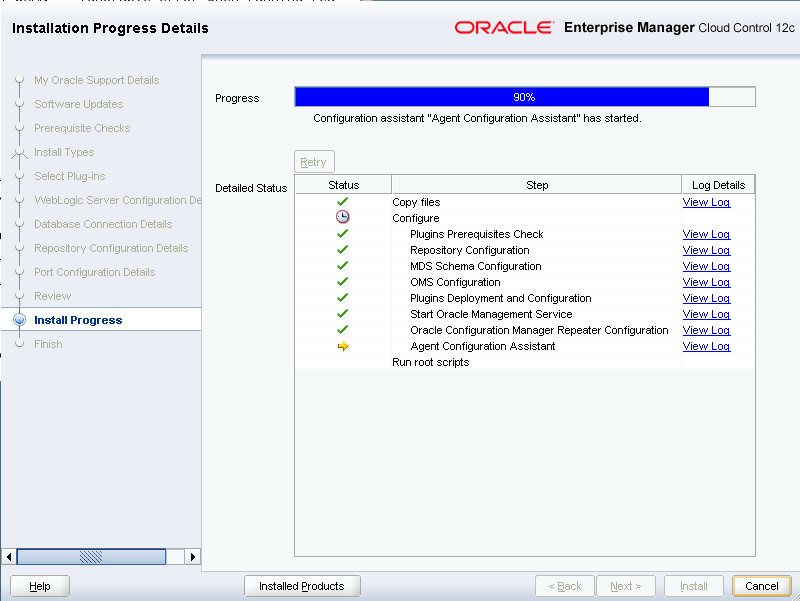Viewport: 800px width, 601px height.
Task: Open View Log for Plugins Deployment and Configuration
Action: pyautogui.click(x=706, y=298)
